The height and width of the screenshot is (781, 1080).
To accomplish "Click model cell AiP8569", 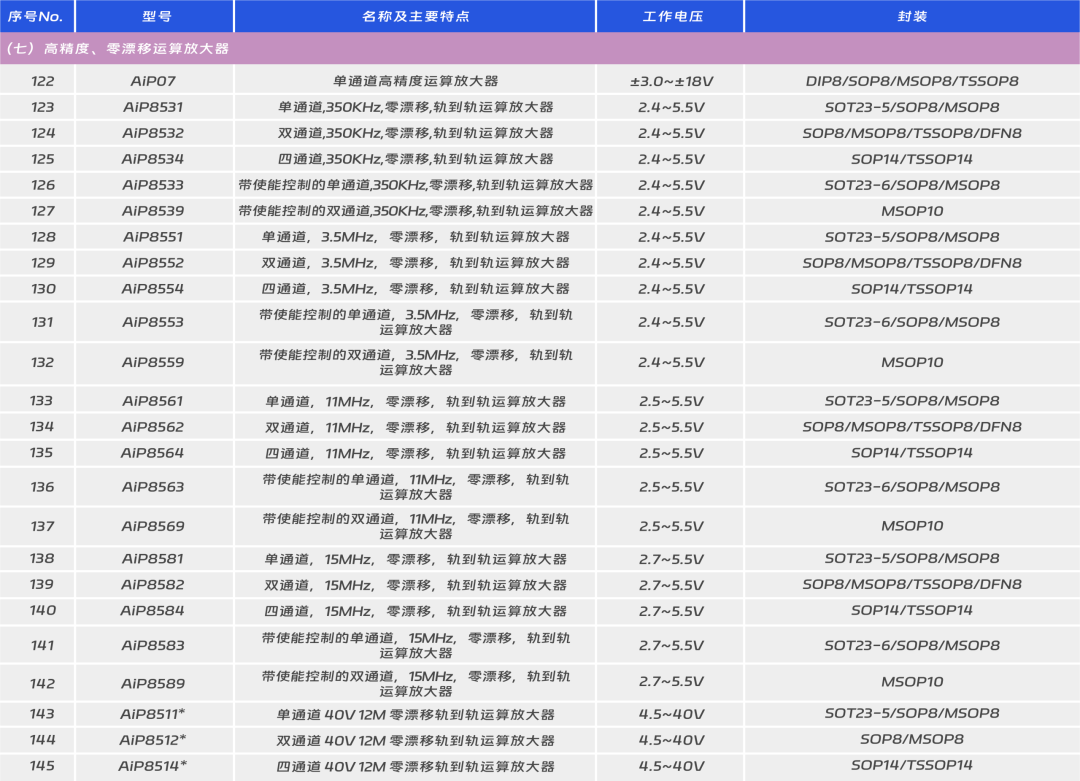I will (153, 526).
